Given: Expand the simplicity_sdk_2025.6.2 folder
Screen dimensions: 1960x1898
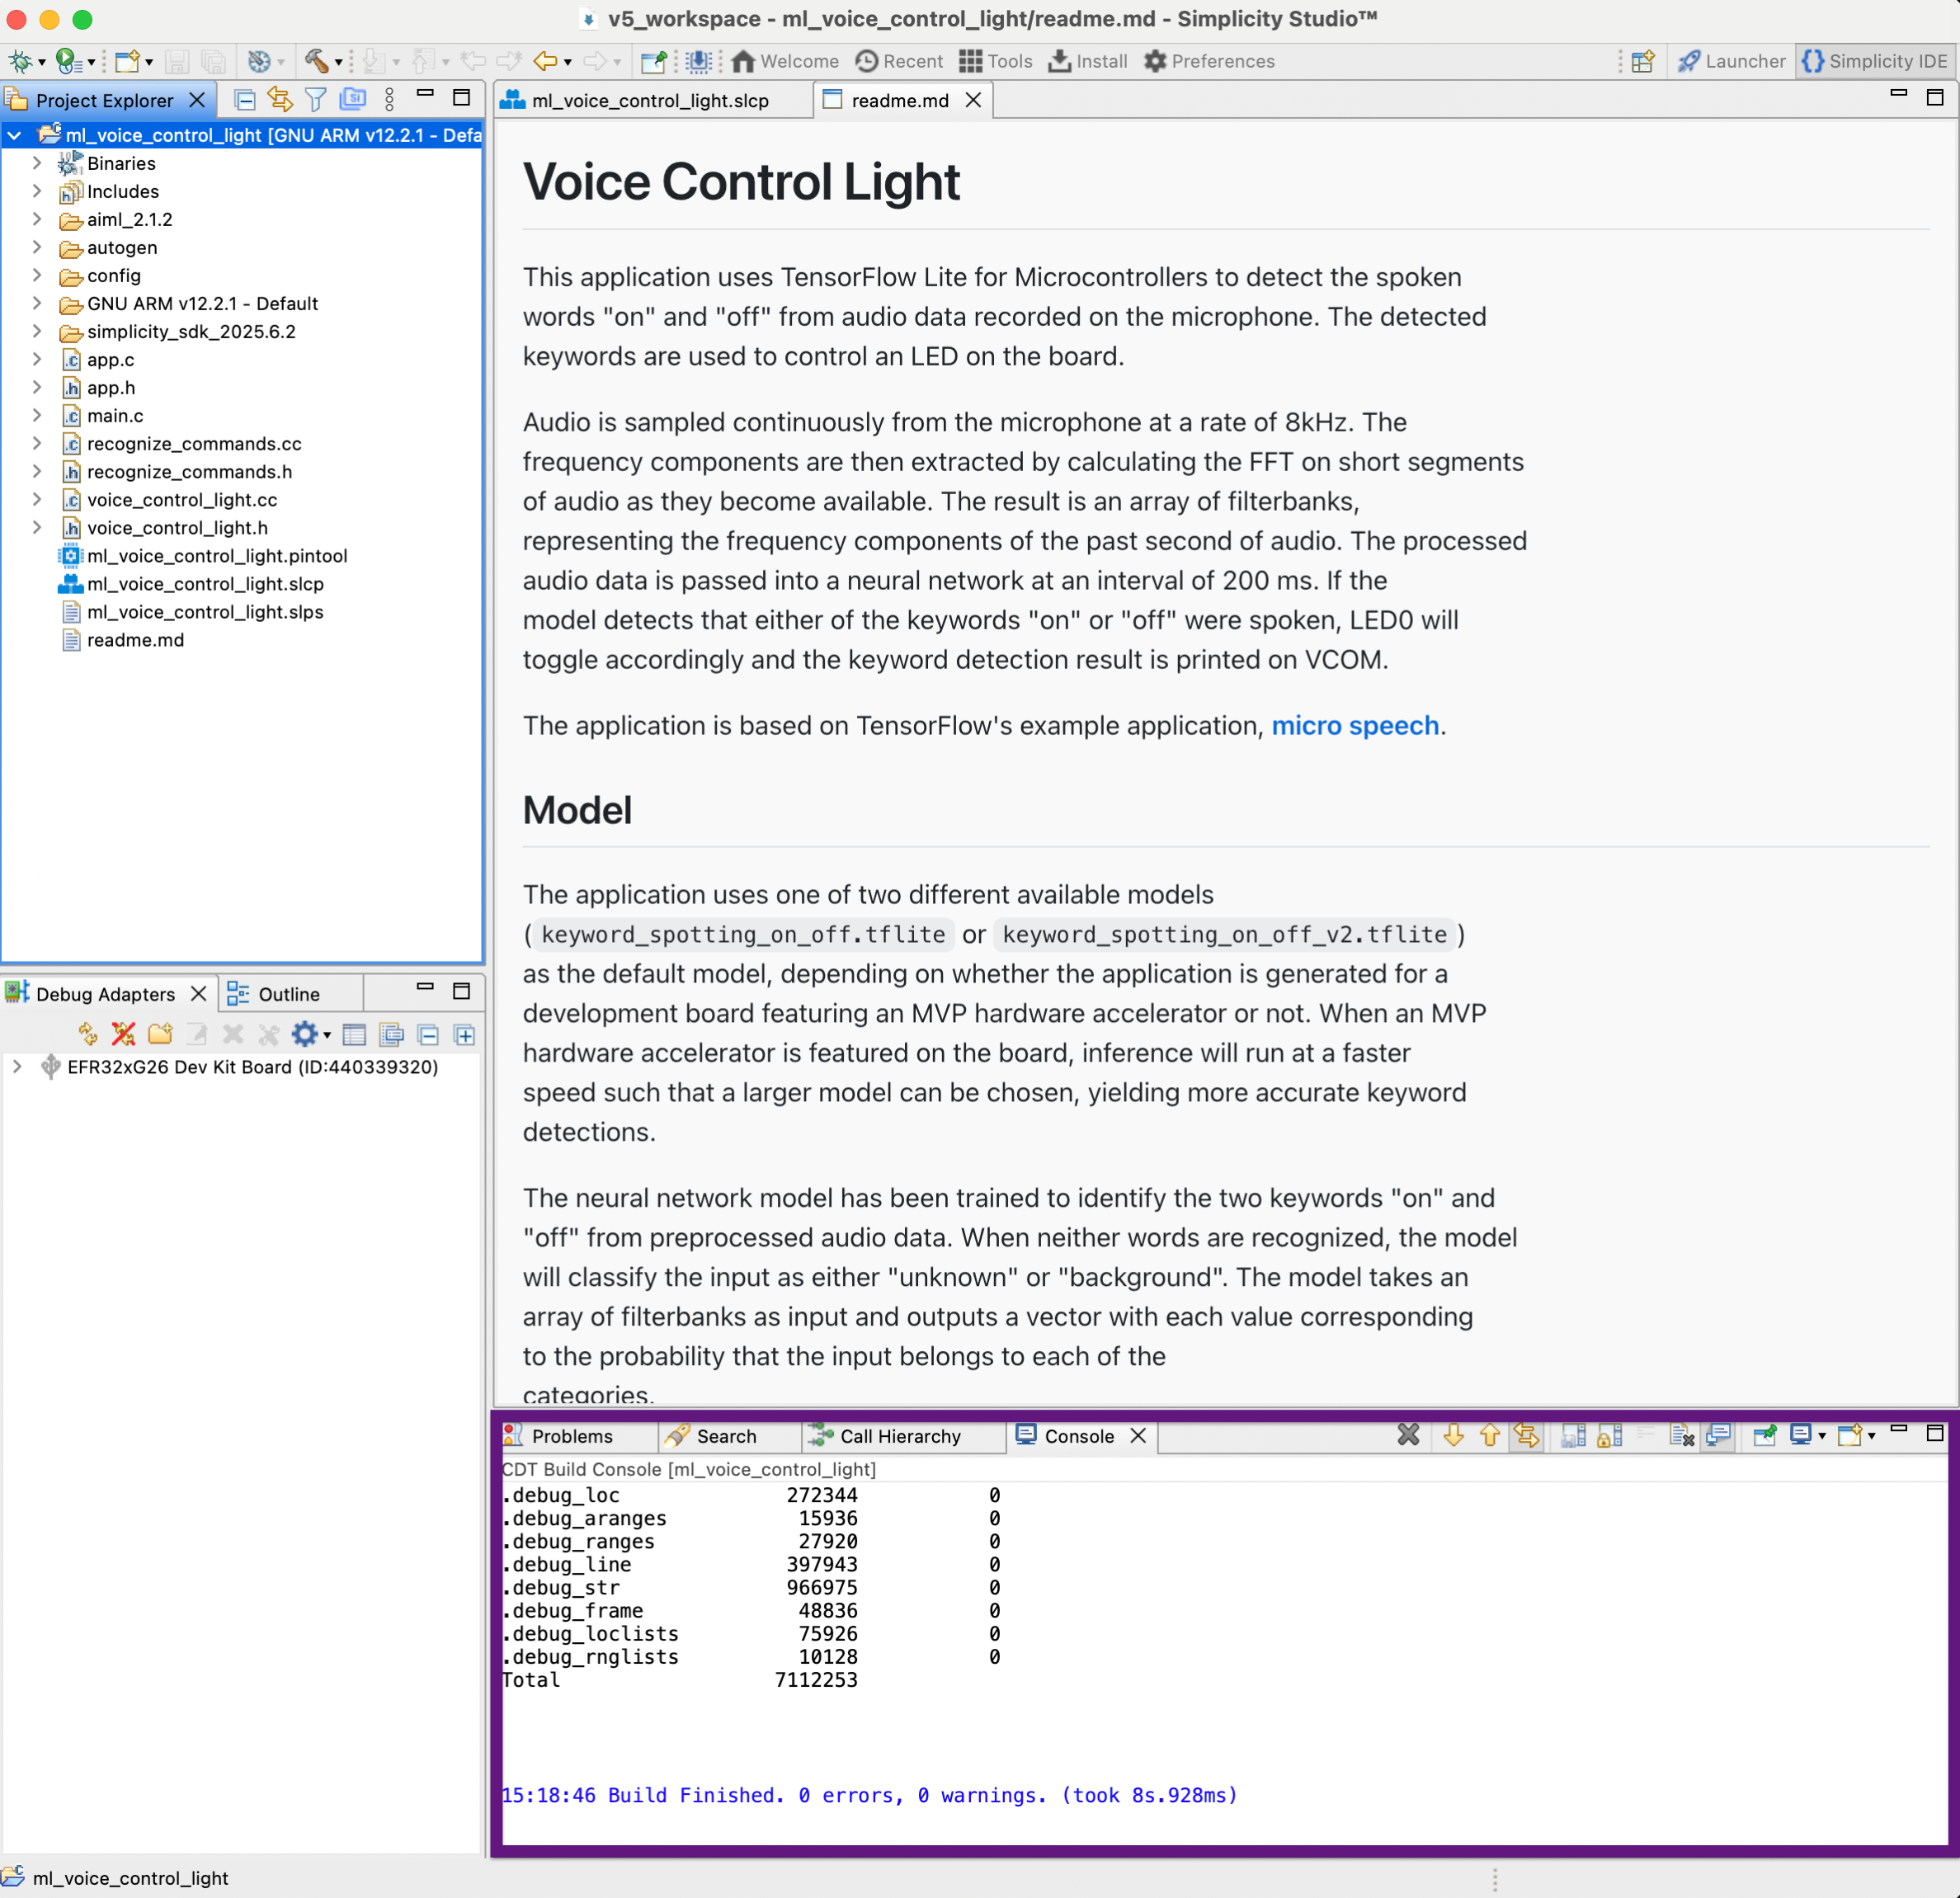Looking at the screenshot, I should 37,331.
